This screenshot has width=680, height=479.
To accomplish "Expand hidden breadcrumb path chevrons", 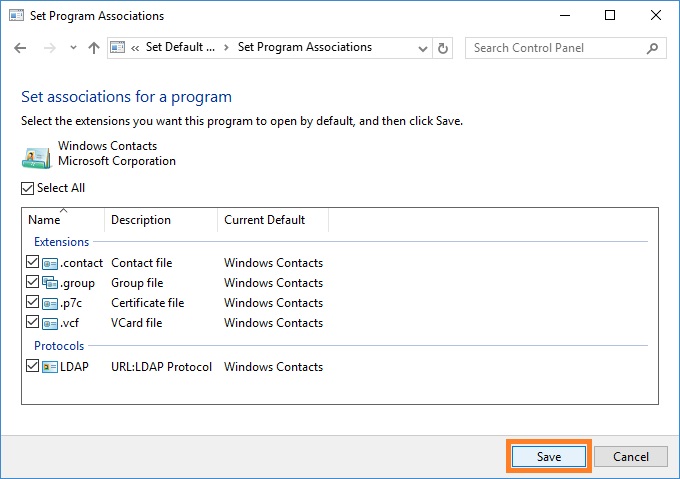I will pyautogui.click(x=135, y=48).
